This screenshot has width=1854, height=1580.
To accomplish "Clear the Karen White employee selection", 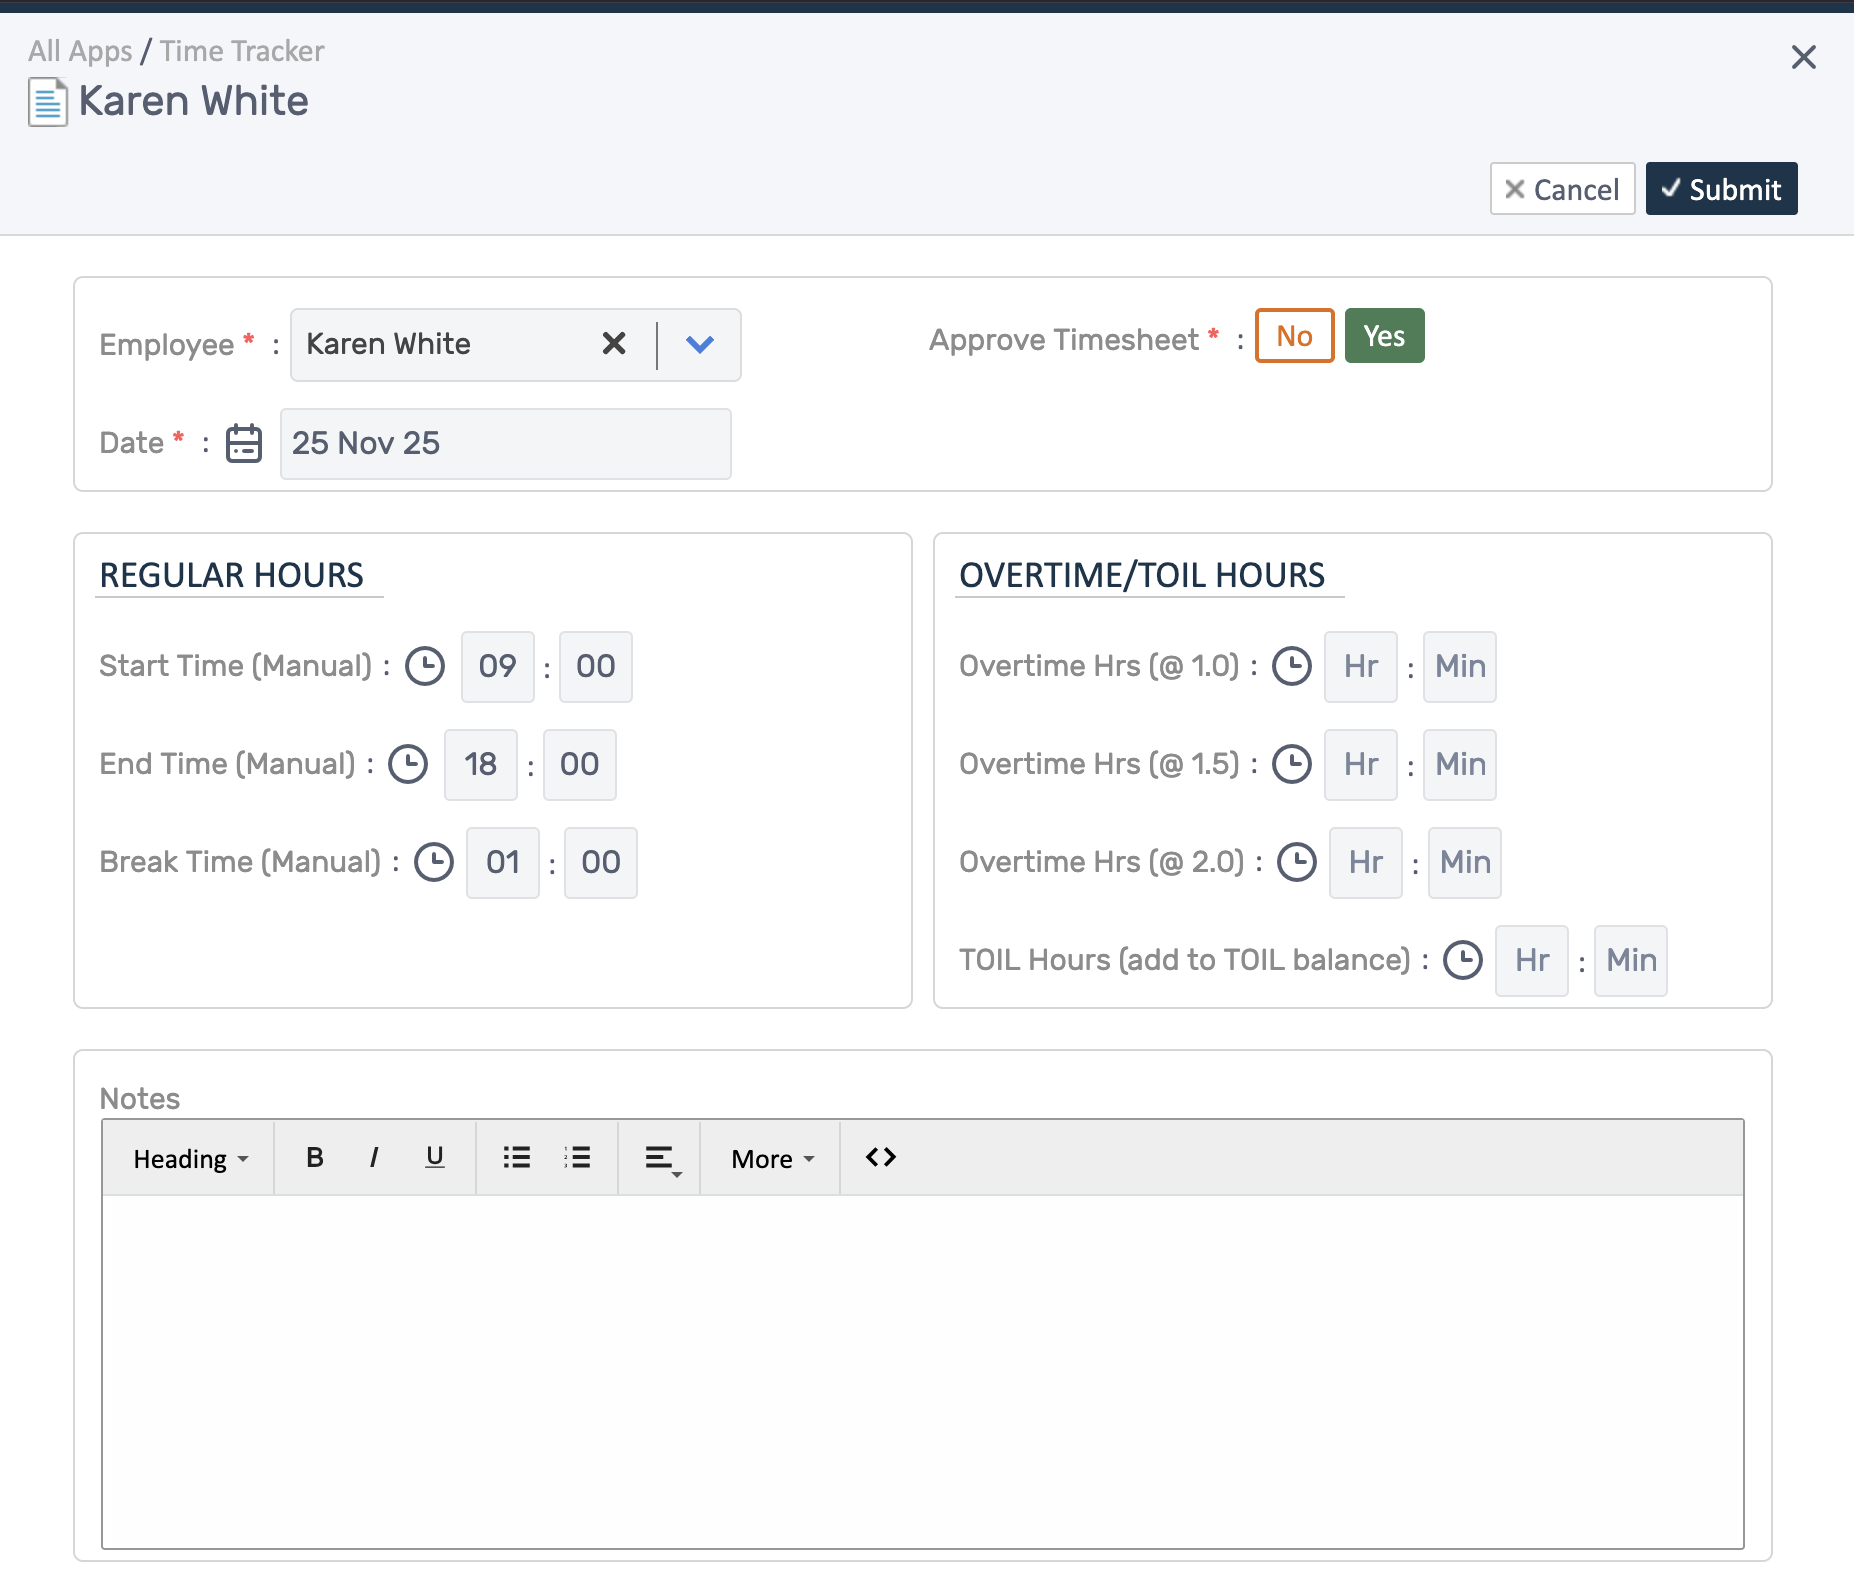I will [613, 344].
